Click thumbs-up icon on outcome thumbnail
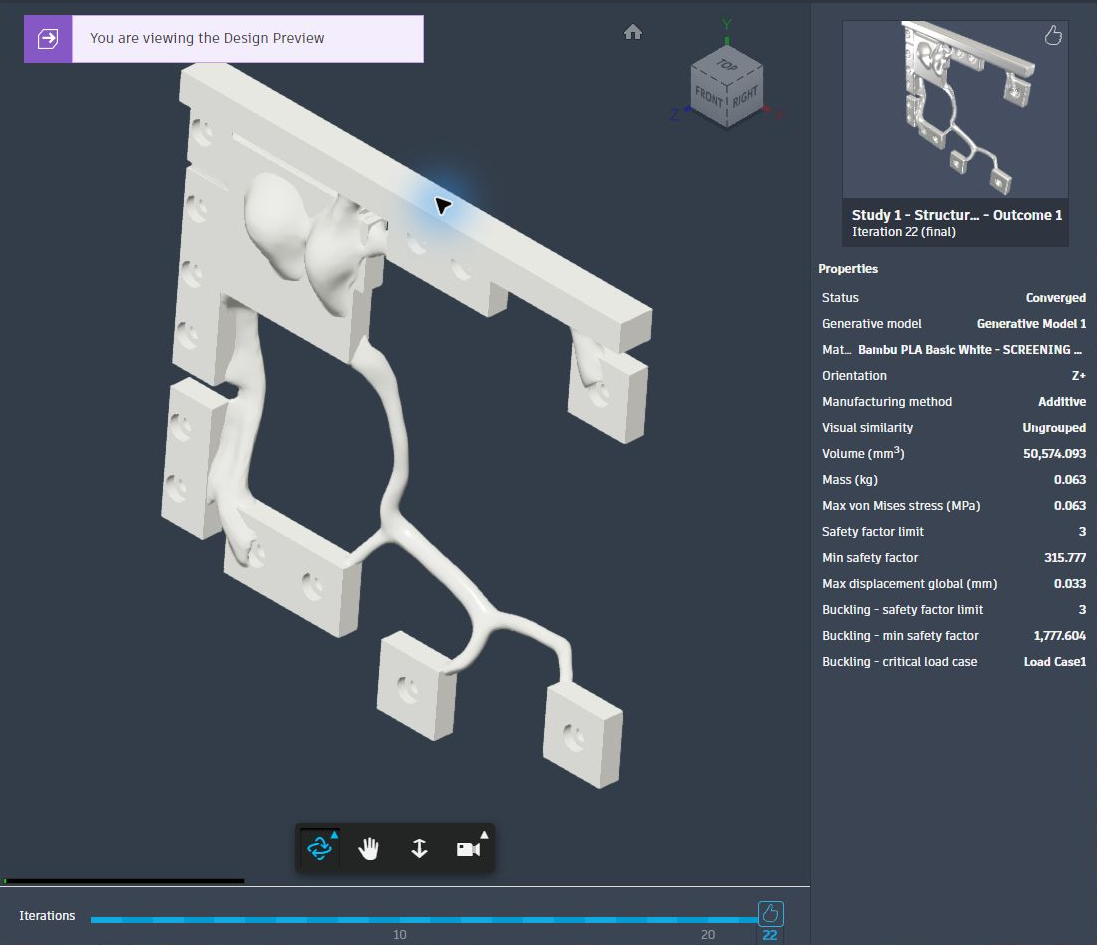Screen dimensions: 1097x945 click(1053, 35)
